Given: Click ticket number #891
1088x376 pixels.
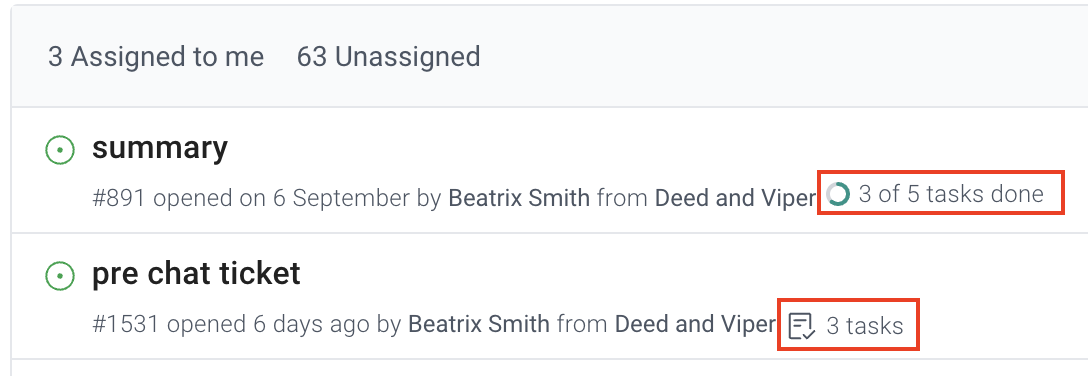Looking at the screenshot, I should (x=119, y=198).
